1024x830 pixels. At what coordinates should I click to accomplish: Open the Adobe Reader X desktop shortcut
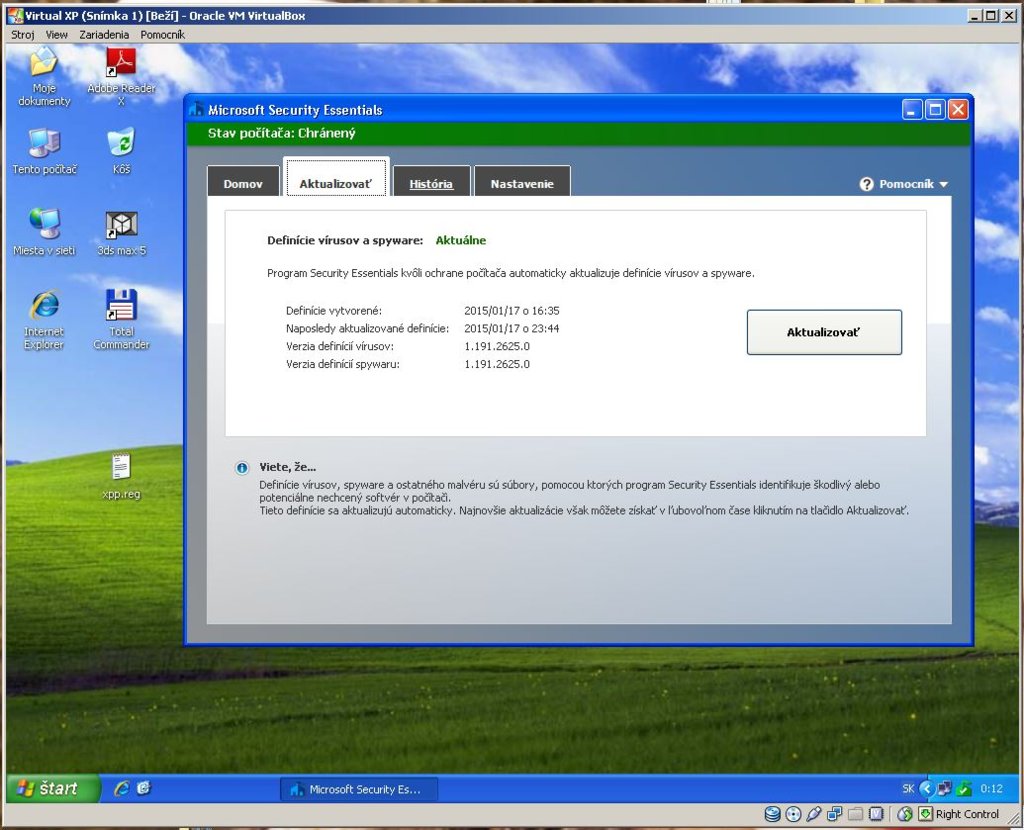(121, 76)
